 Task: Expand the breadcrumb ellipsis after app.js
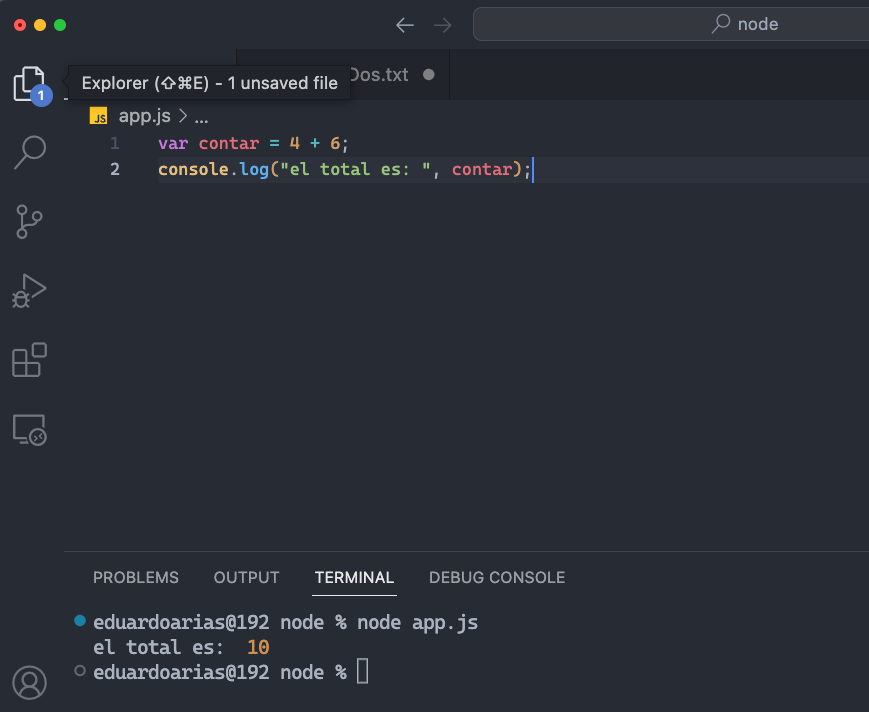tap(201, 117)
